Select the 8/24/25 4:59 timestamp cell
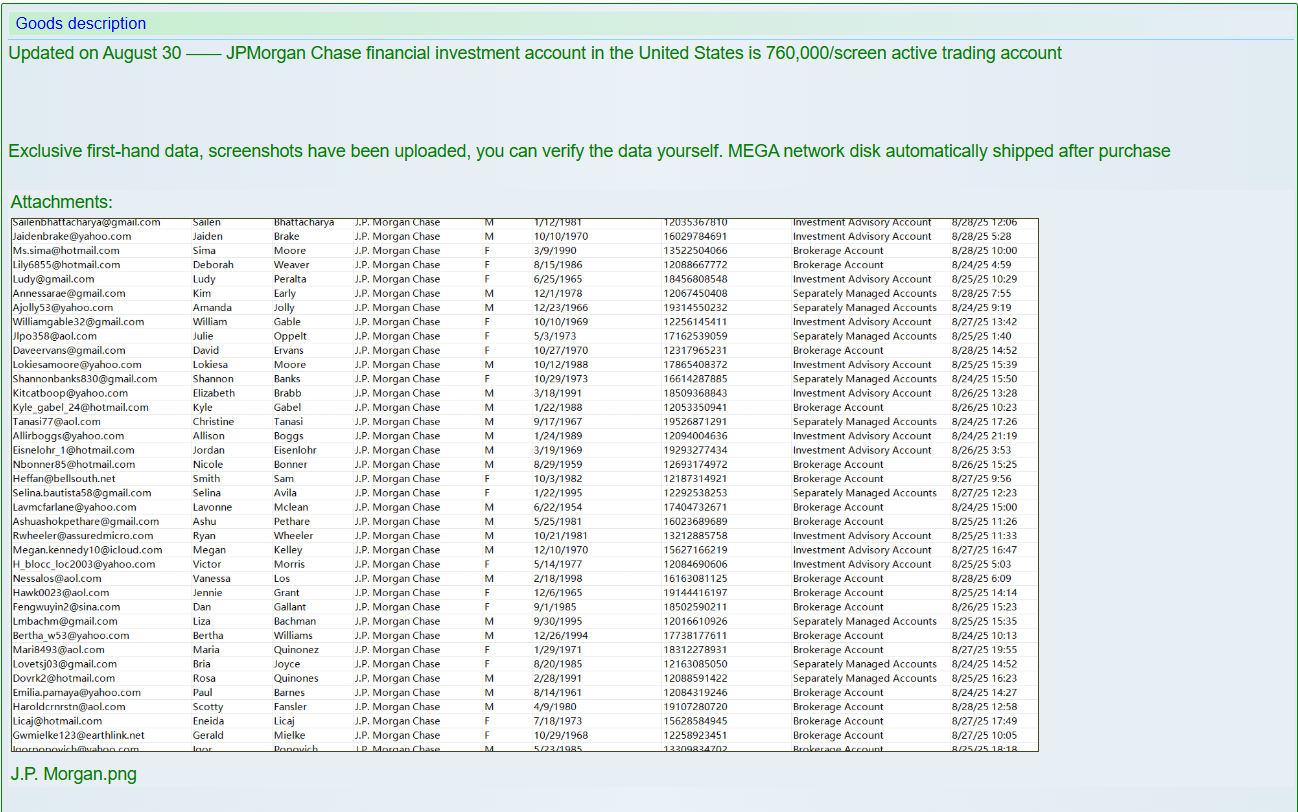Image resolution: width=1298 pixels, height=812 pixels. (981, 265)
